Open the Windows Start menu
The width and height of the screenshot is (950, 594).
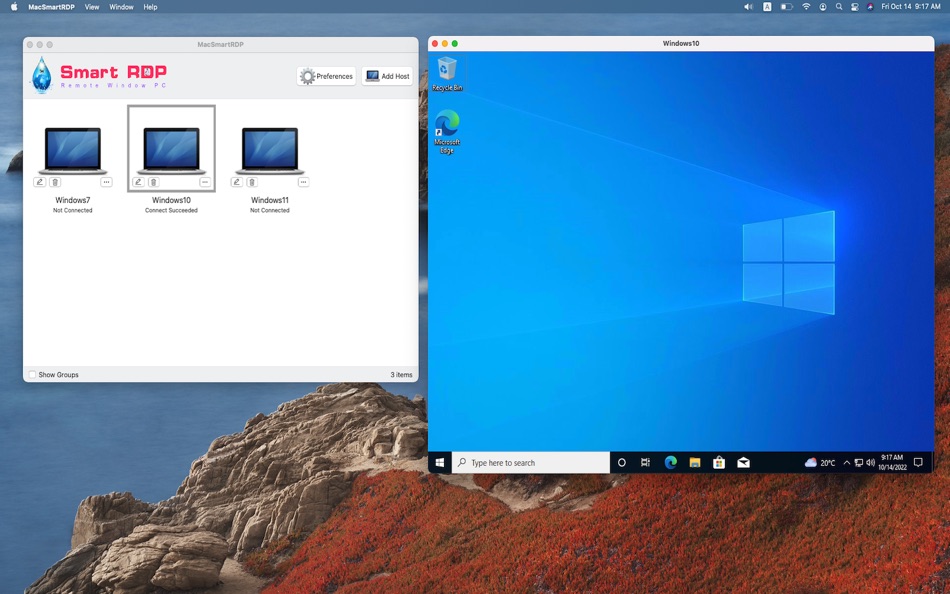click(440, 462)
